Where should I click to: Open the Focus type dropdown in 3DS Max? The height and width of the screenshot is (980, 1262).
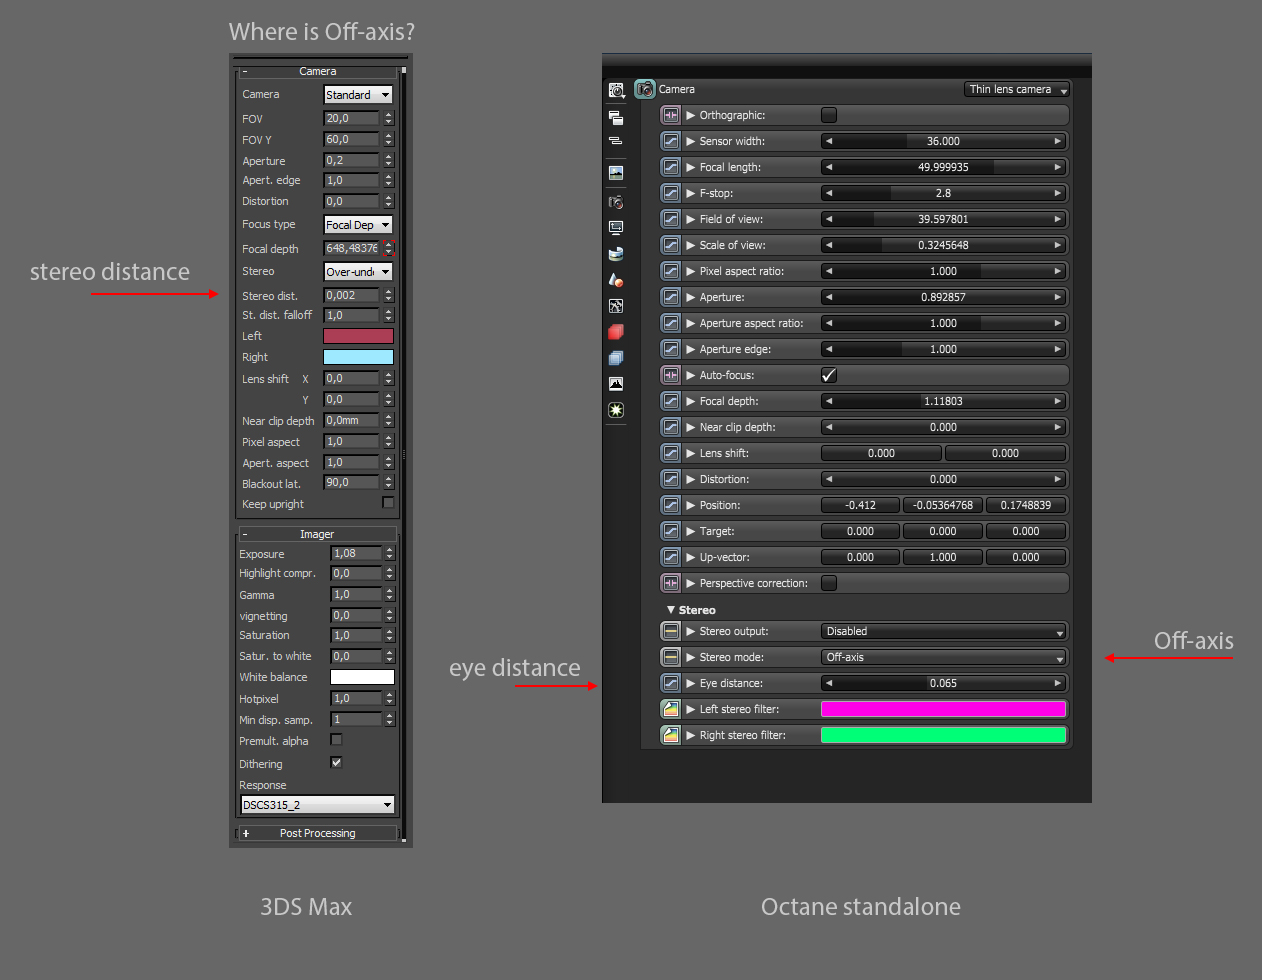pyautogui.click(x=358, y=225)
